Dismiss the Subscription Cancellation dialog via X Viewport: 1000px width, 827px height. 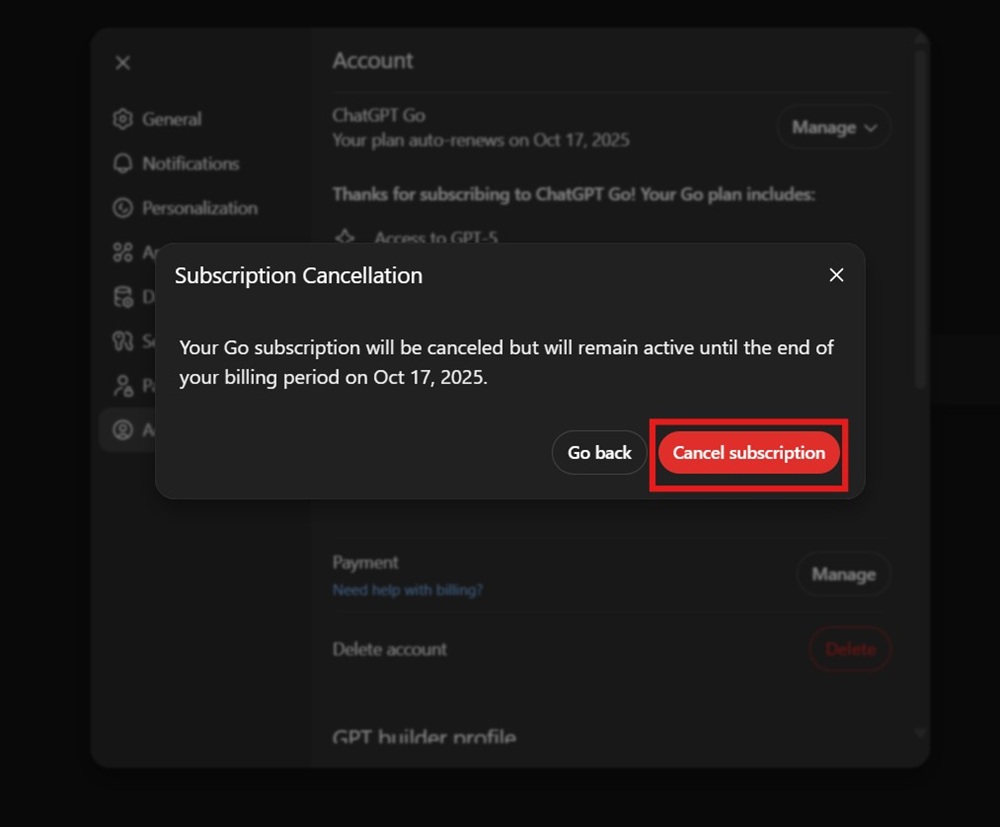click(836, 275)
